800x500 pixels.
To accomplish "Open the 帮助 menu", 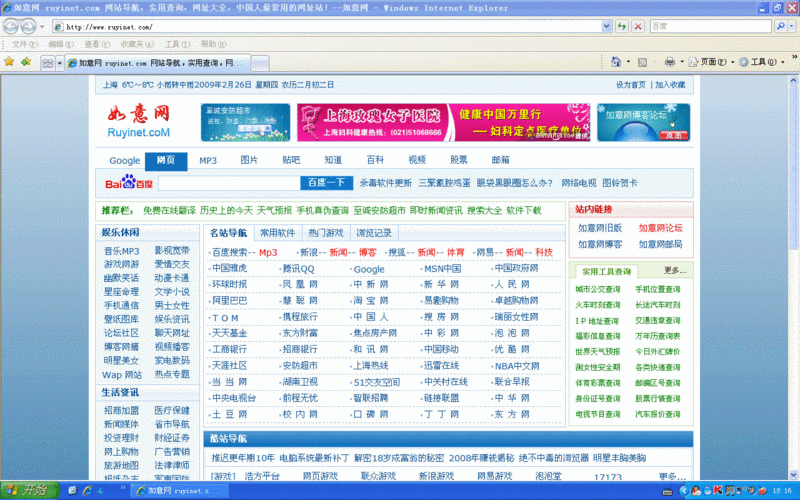I will point(213,44).
